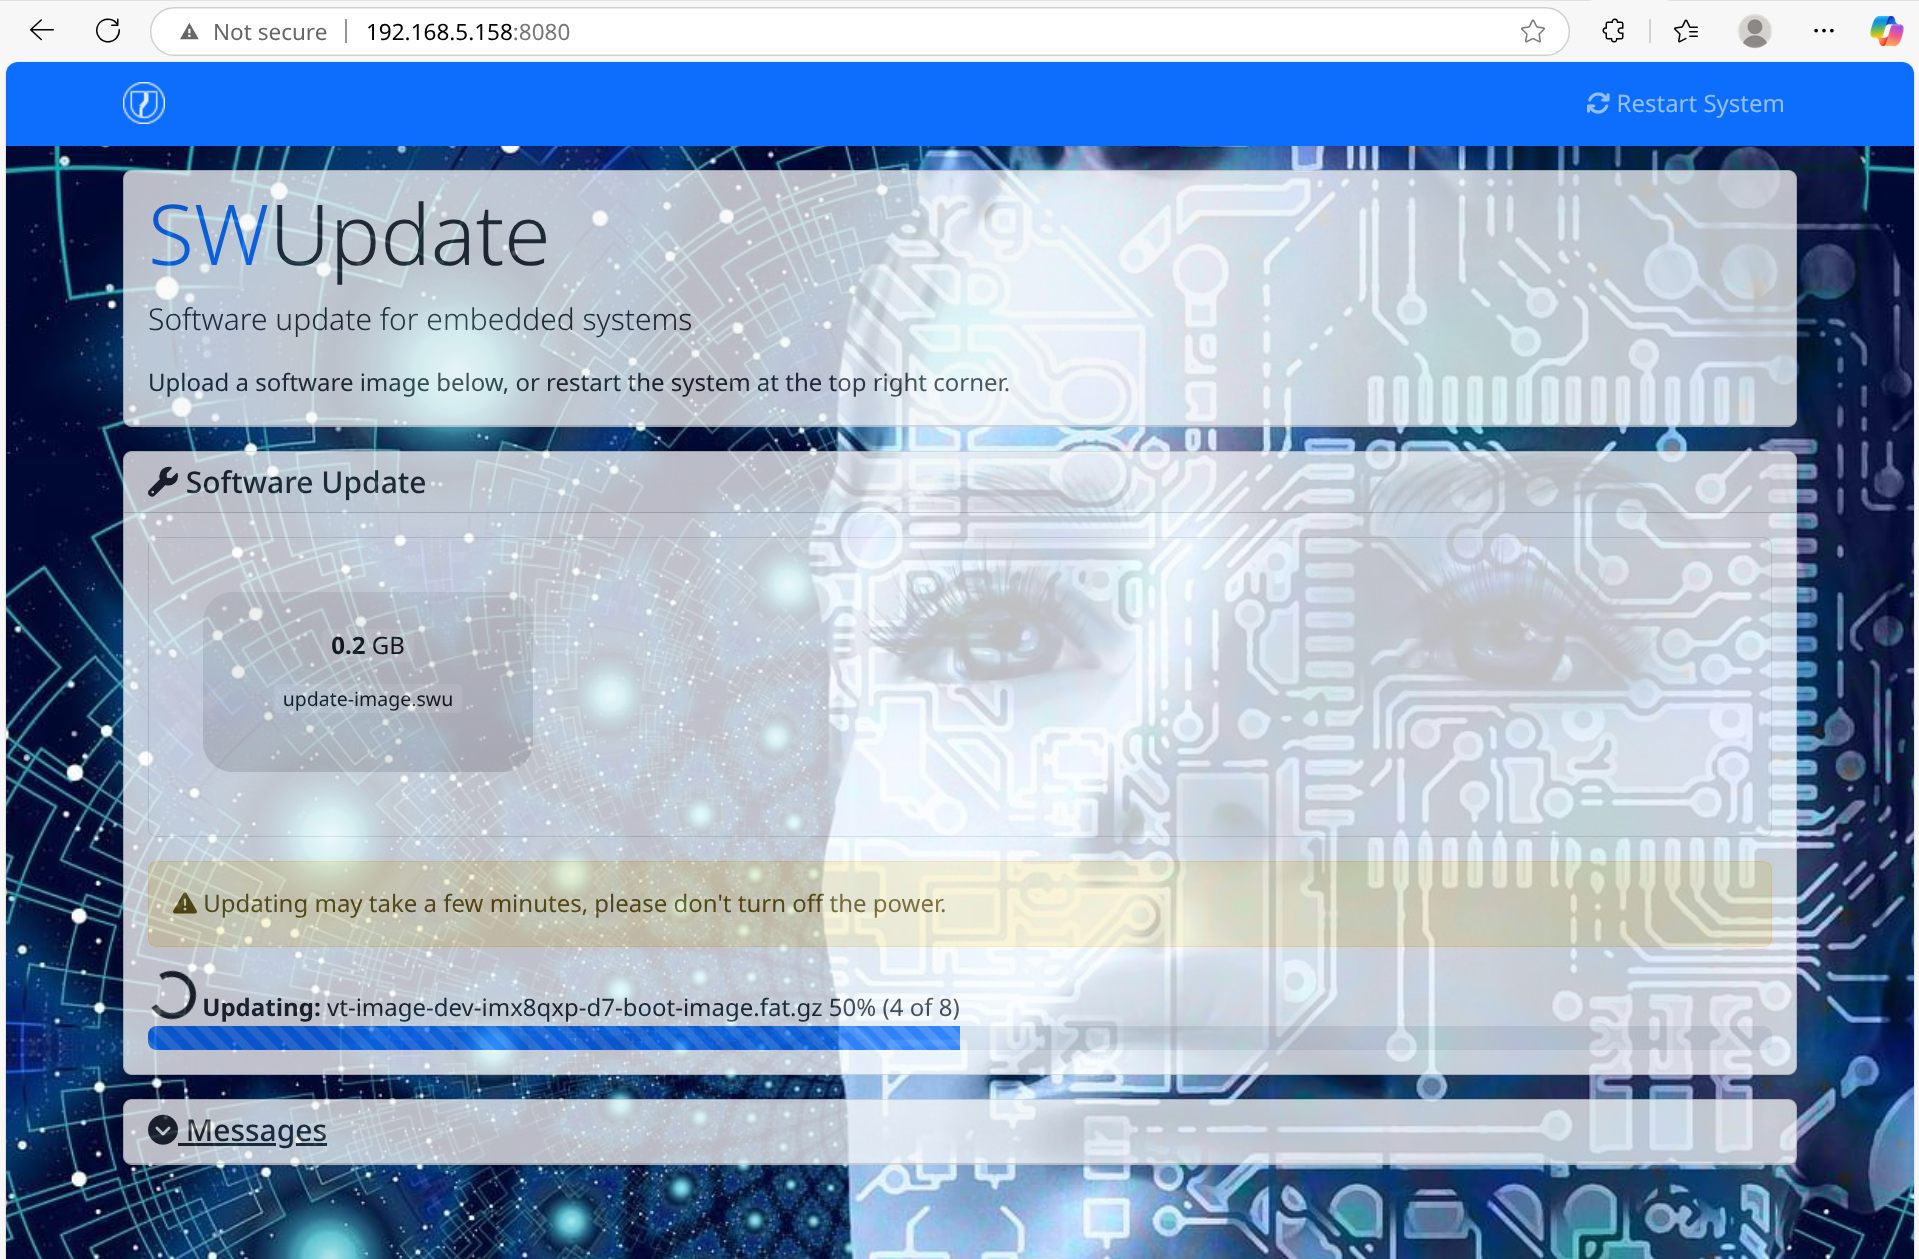Click the SWUpdate page title

click(348, 238)
